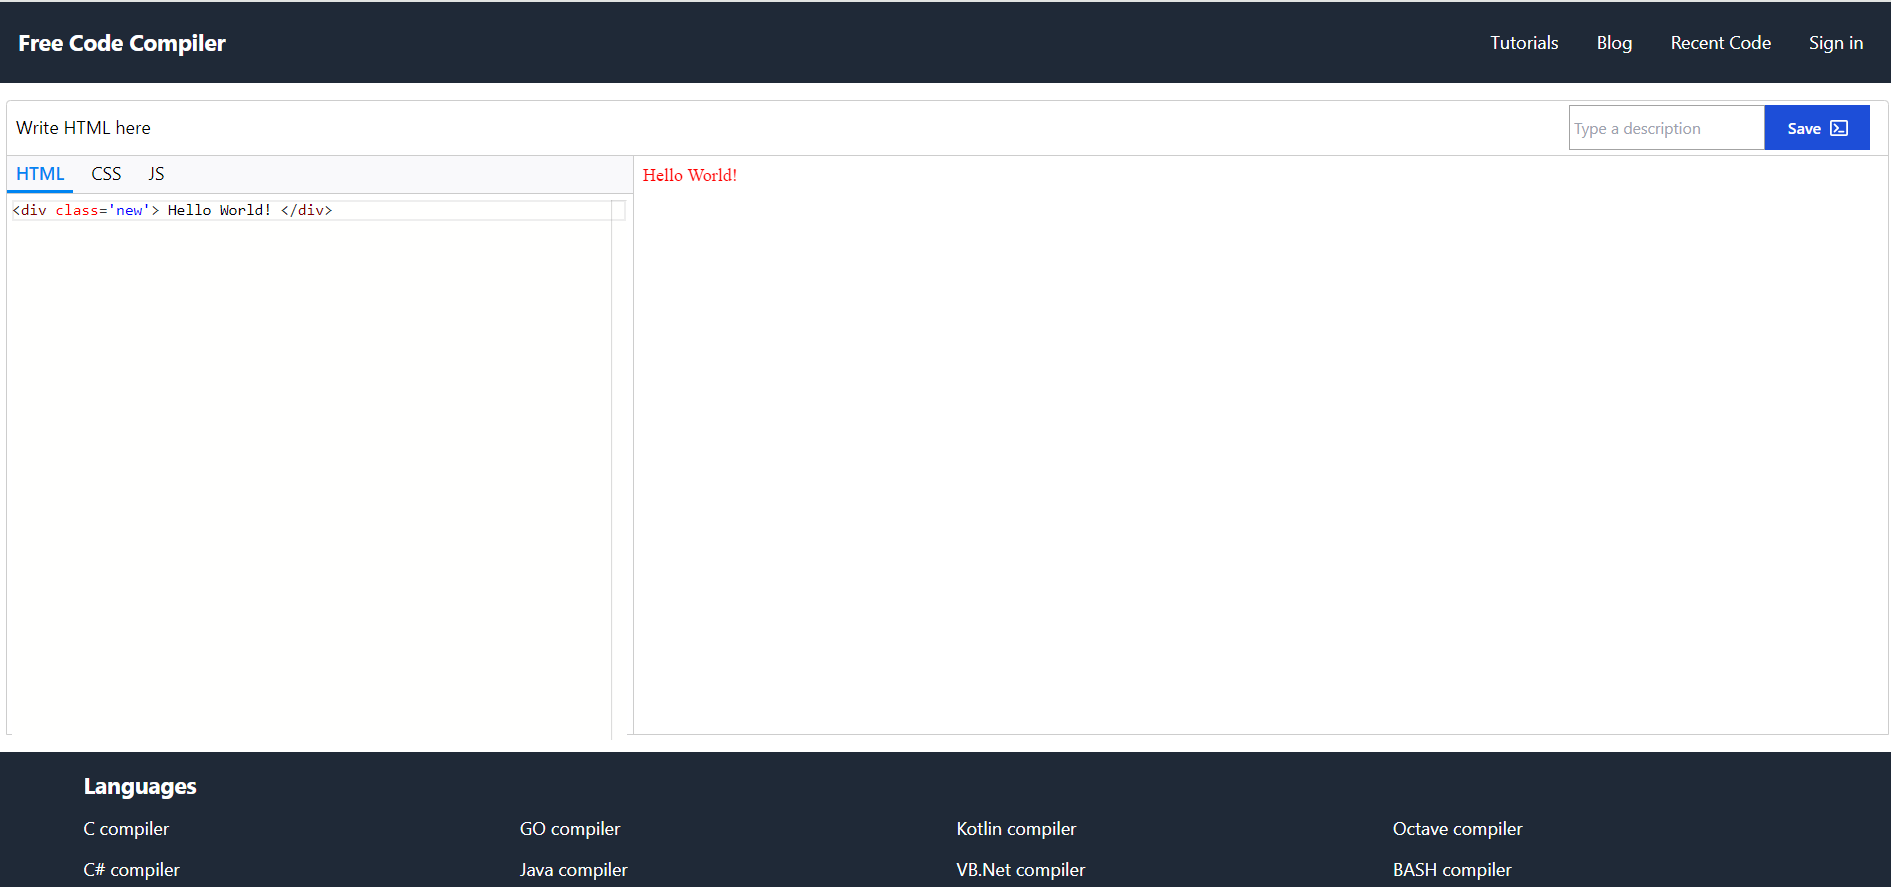Screen dimensions: 1891x887
Task: Open the BASH compiler link
Action: pyautogui.click(x=1452, y=870)
